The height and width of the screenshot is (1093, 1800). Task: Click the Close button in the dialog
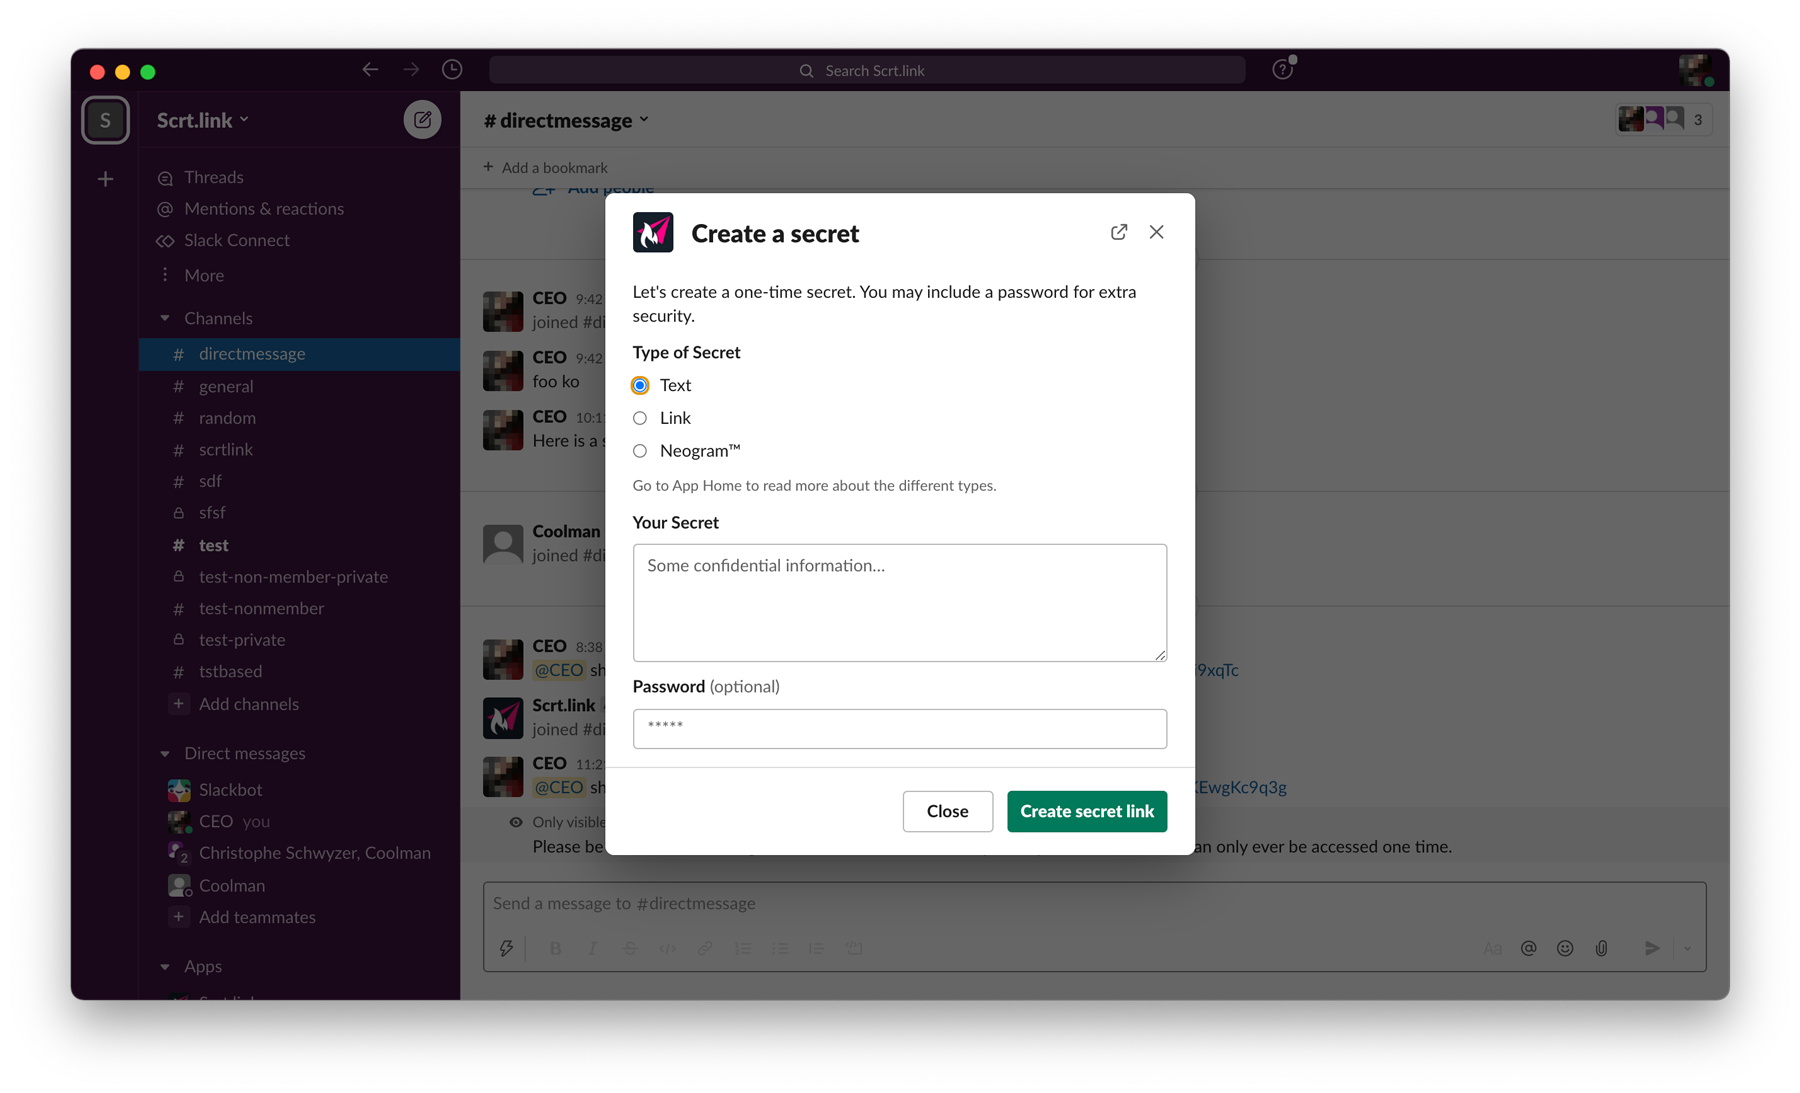click(x=947, y=811)
